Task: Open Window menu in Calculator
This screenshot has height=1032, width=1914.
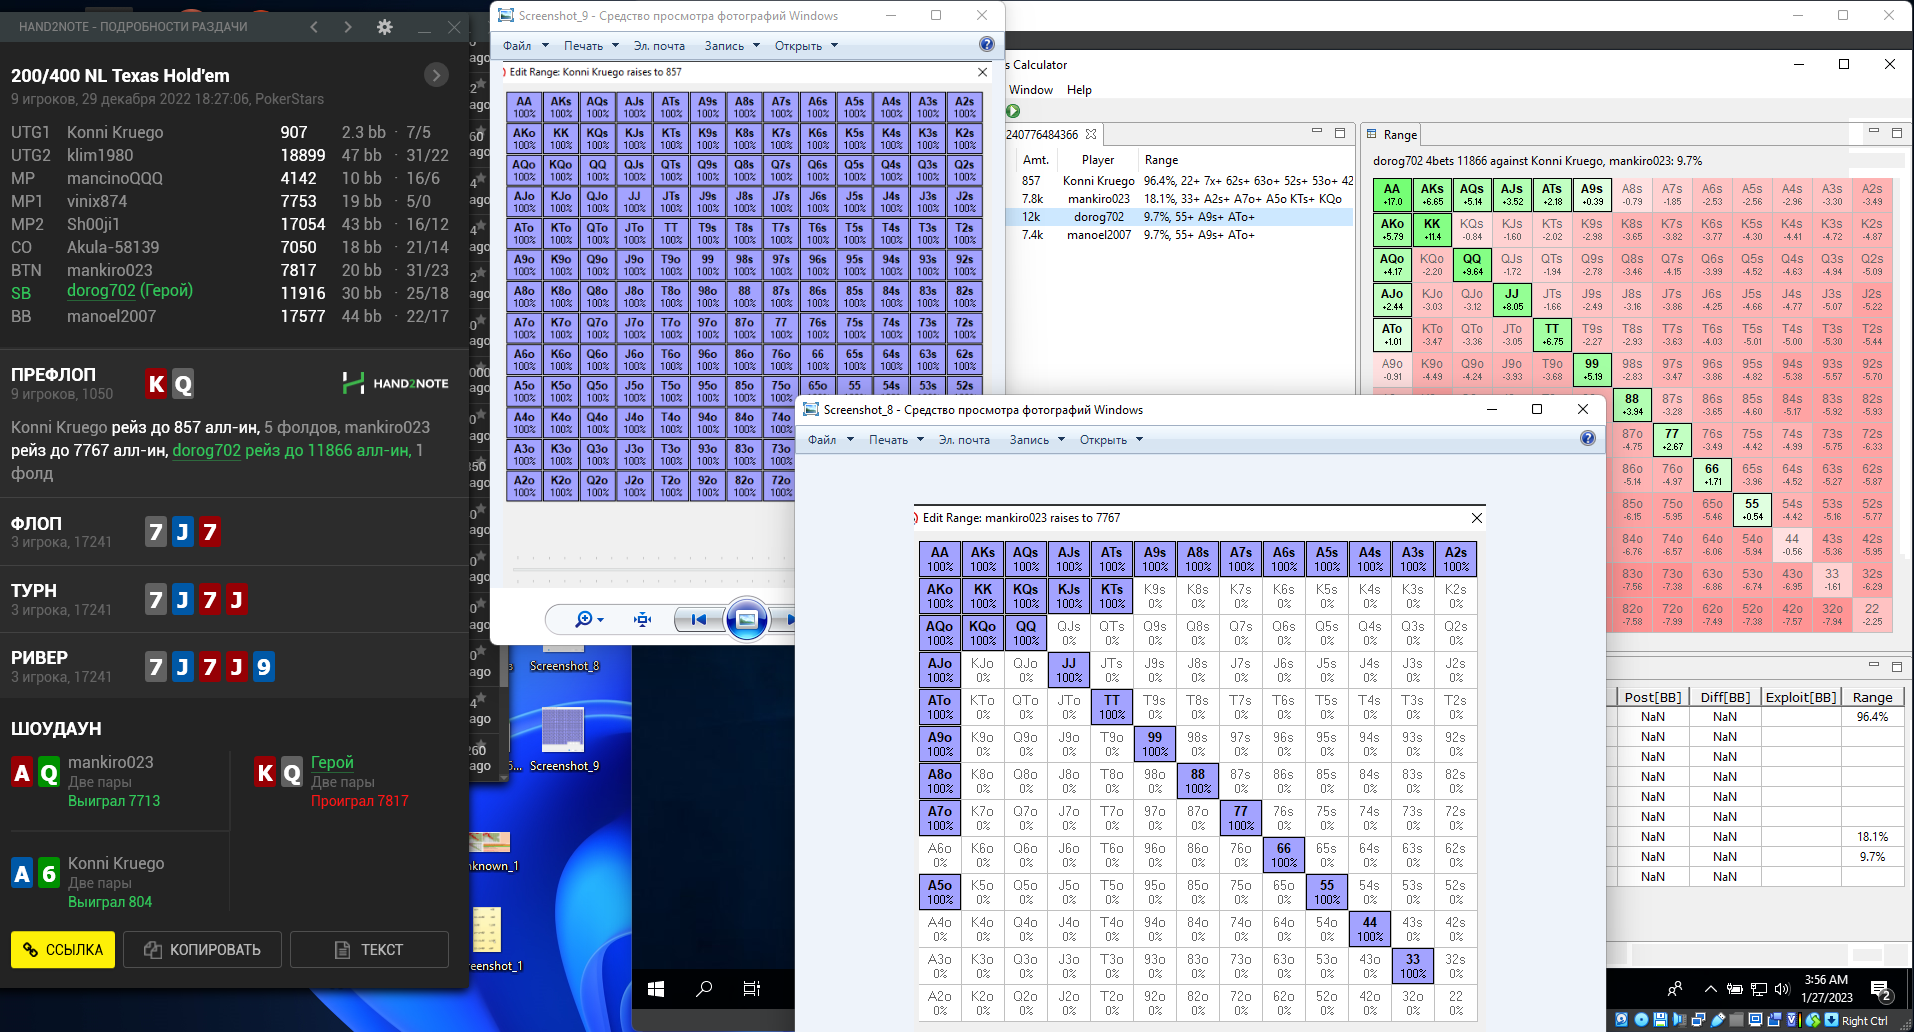Action: [x=1031, y=89]
